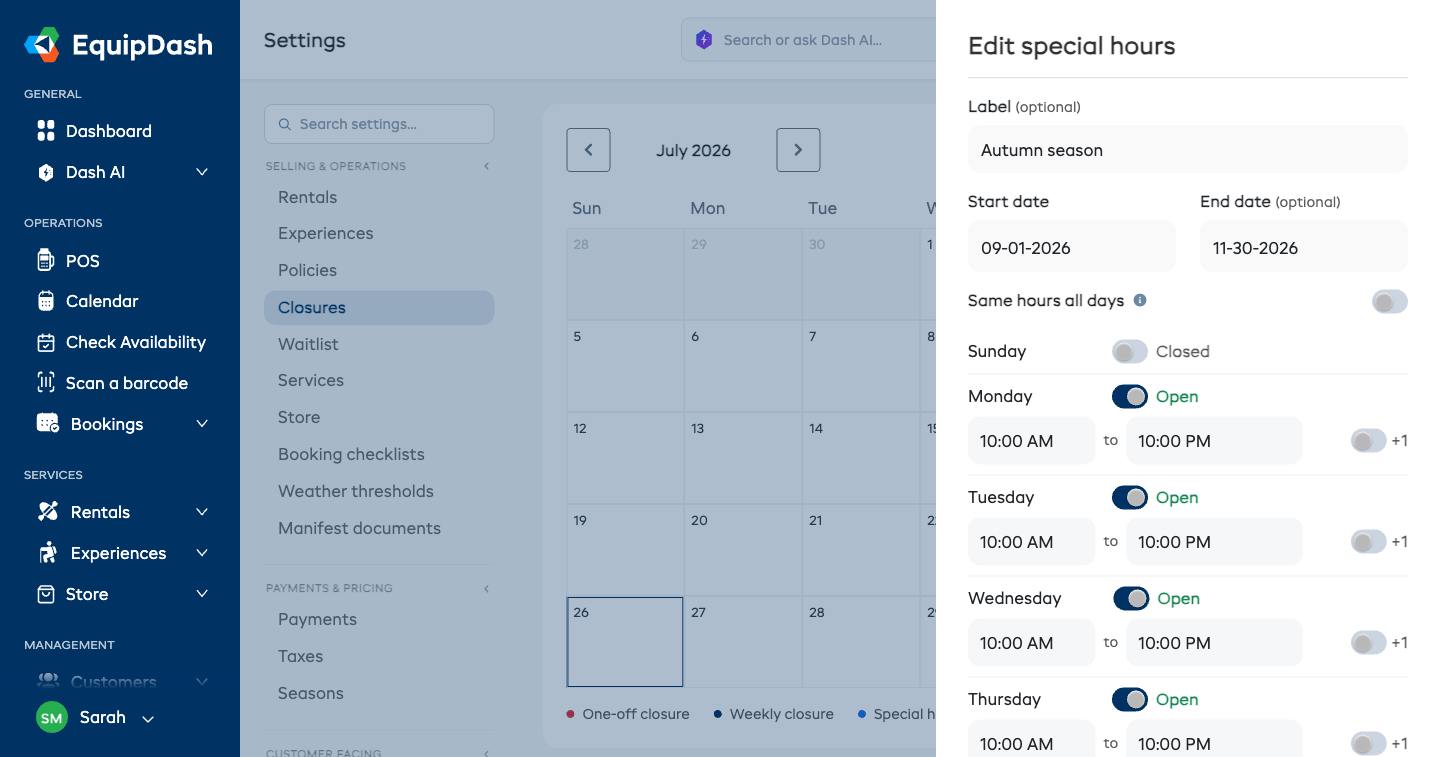Toggle Thursday open switch

pos(1130,699)
